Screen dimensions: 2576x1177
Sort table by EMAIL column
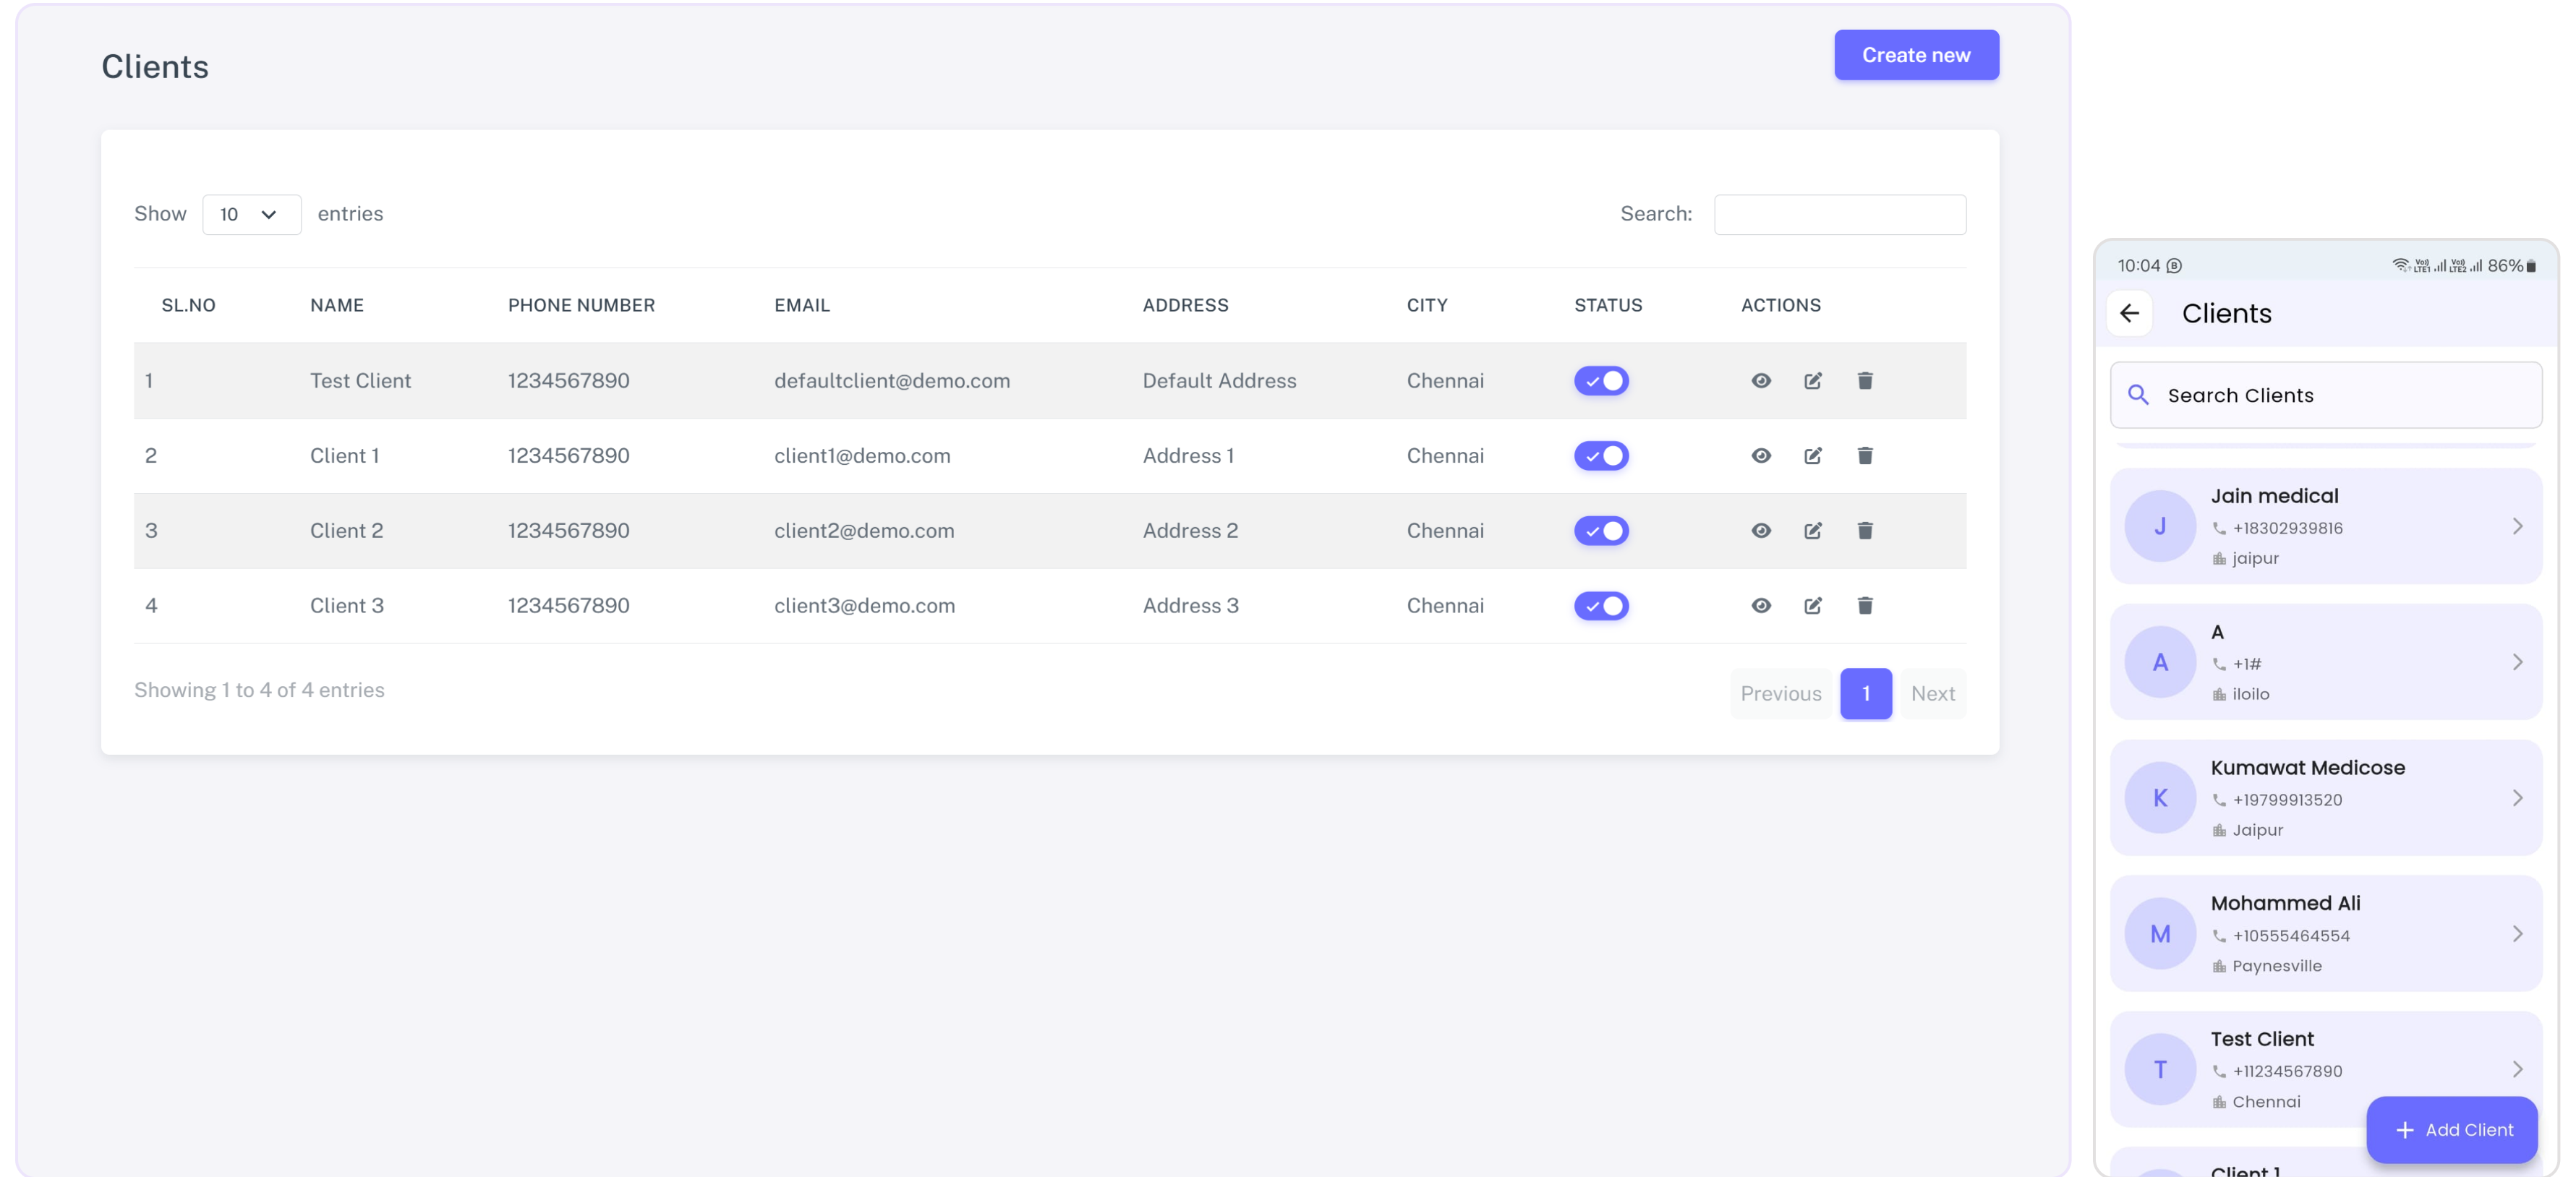click(x=802, y=305)
